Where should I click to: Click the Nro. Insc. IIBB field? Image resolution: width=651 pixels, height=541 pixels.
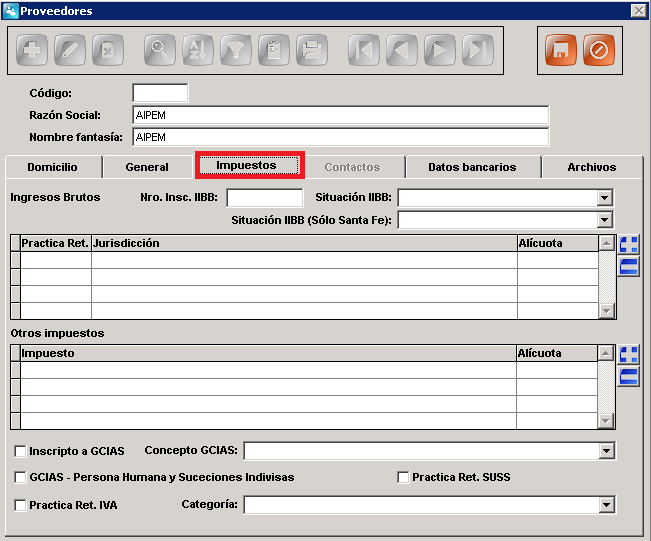(x=265, y=198)
